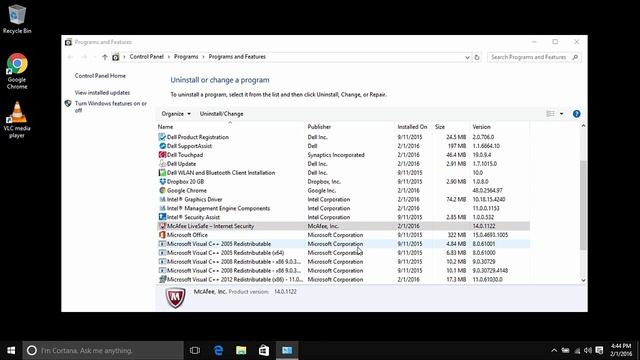
Task: Click the version 9.0.30729.4148 cell
Action: (x=490, y=271)
